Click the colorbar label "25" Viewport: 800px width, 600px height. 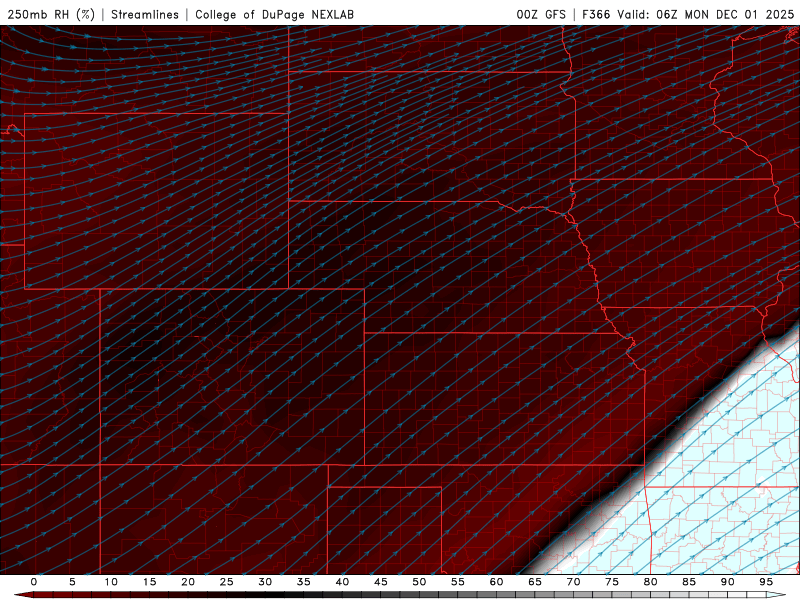click(x=227, y=582)
